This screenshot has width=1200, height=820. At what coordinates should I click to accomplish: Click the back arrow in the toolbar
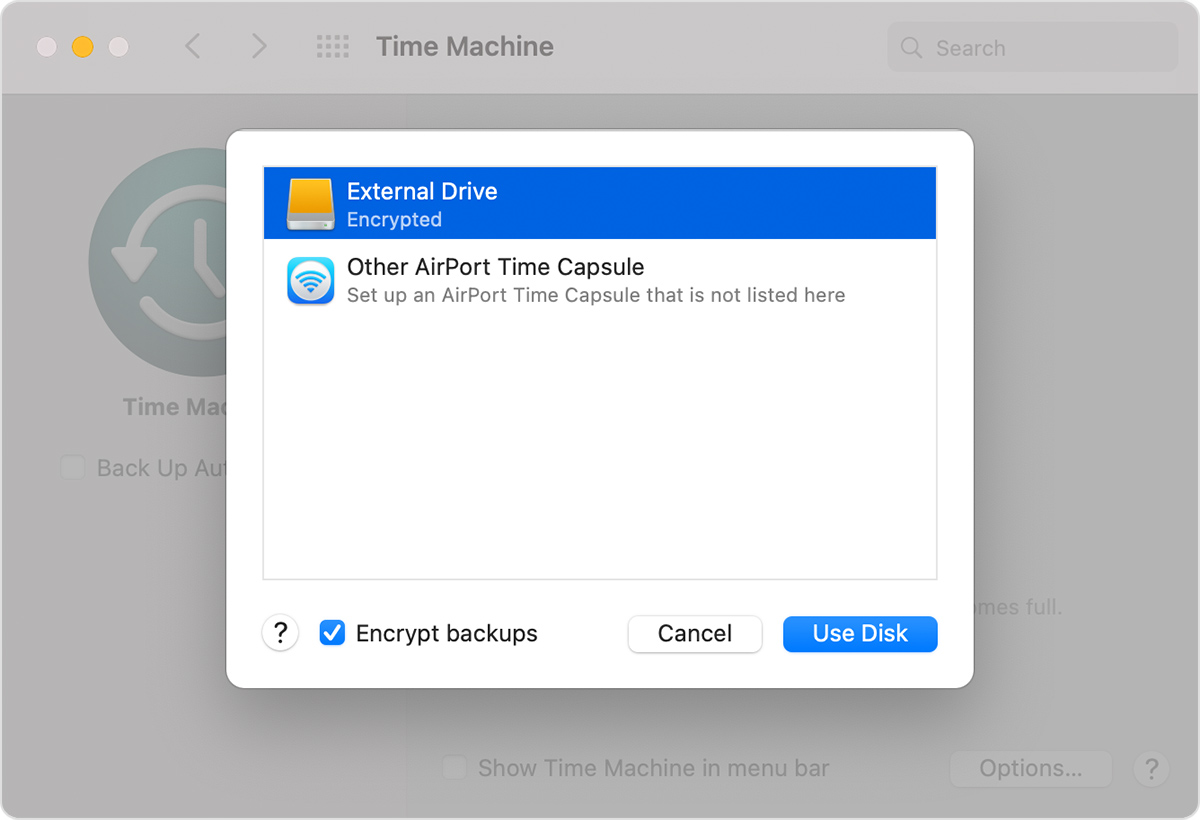click(193, 46)
